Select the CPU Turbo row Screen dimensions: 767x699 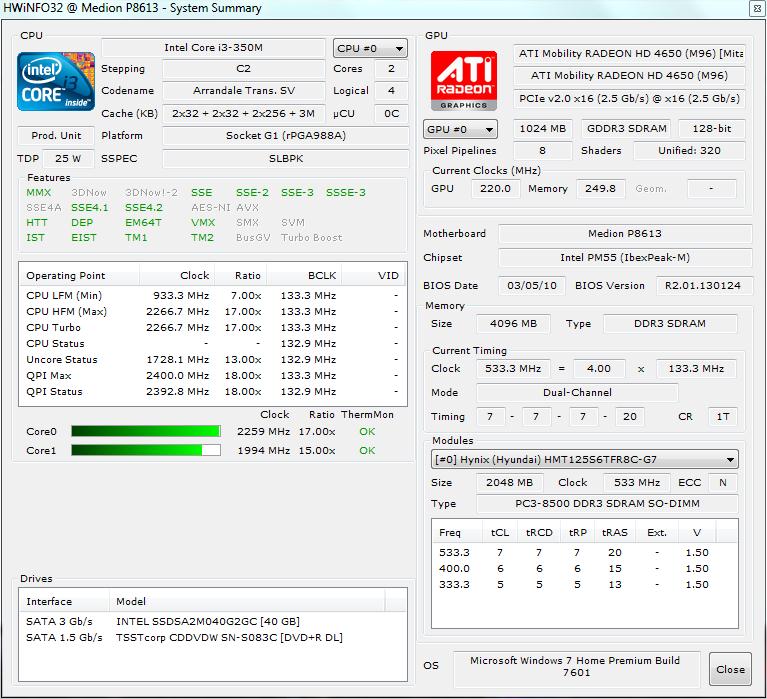[x=213, y=328]
